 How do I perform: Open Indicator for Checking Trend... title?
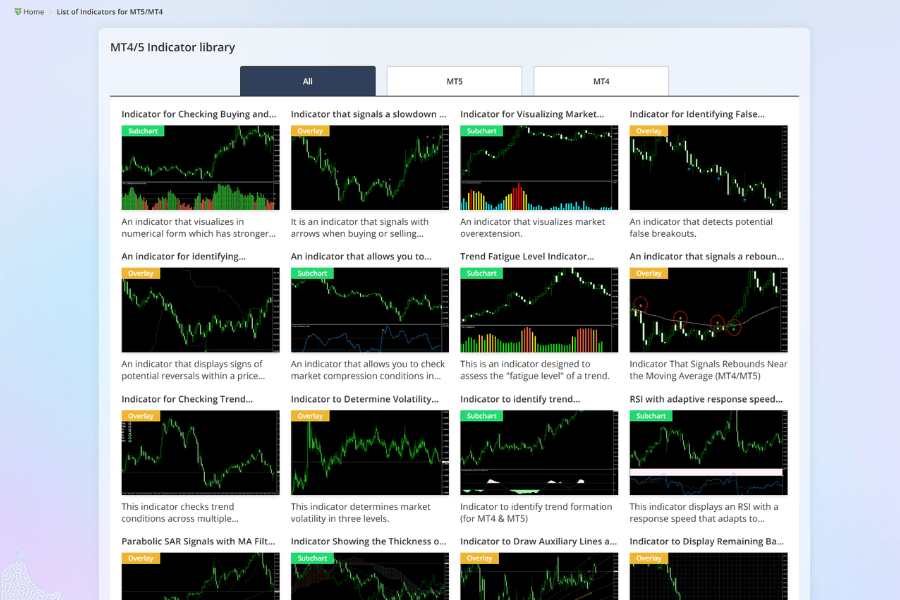point(187,399)
